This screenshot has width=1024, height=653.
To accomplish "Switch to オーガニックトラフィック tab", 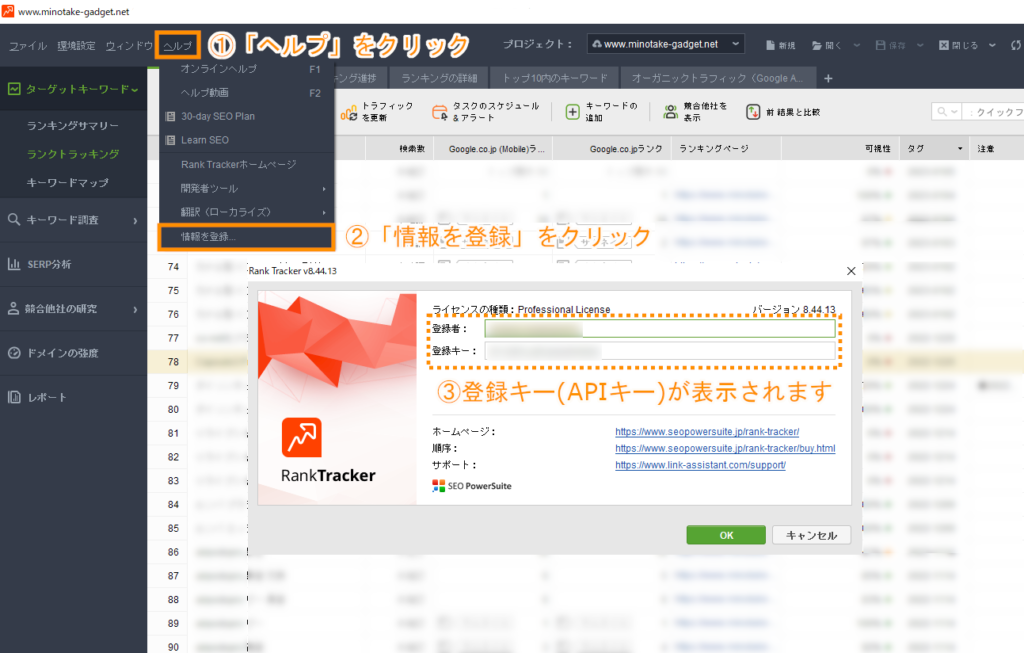I will 718,78.
